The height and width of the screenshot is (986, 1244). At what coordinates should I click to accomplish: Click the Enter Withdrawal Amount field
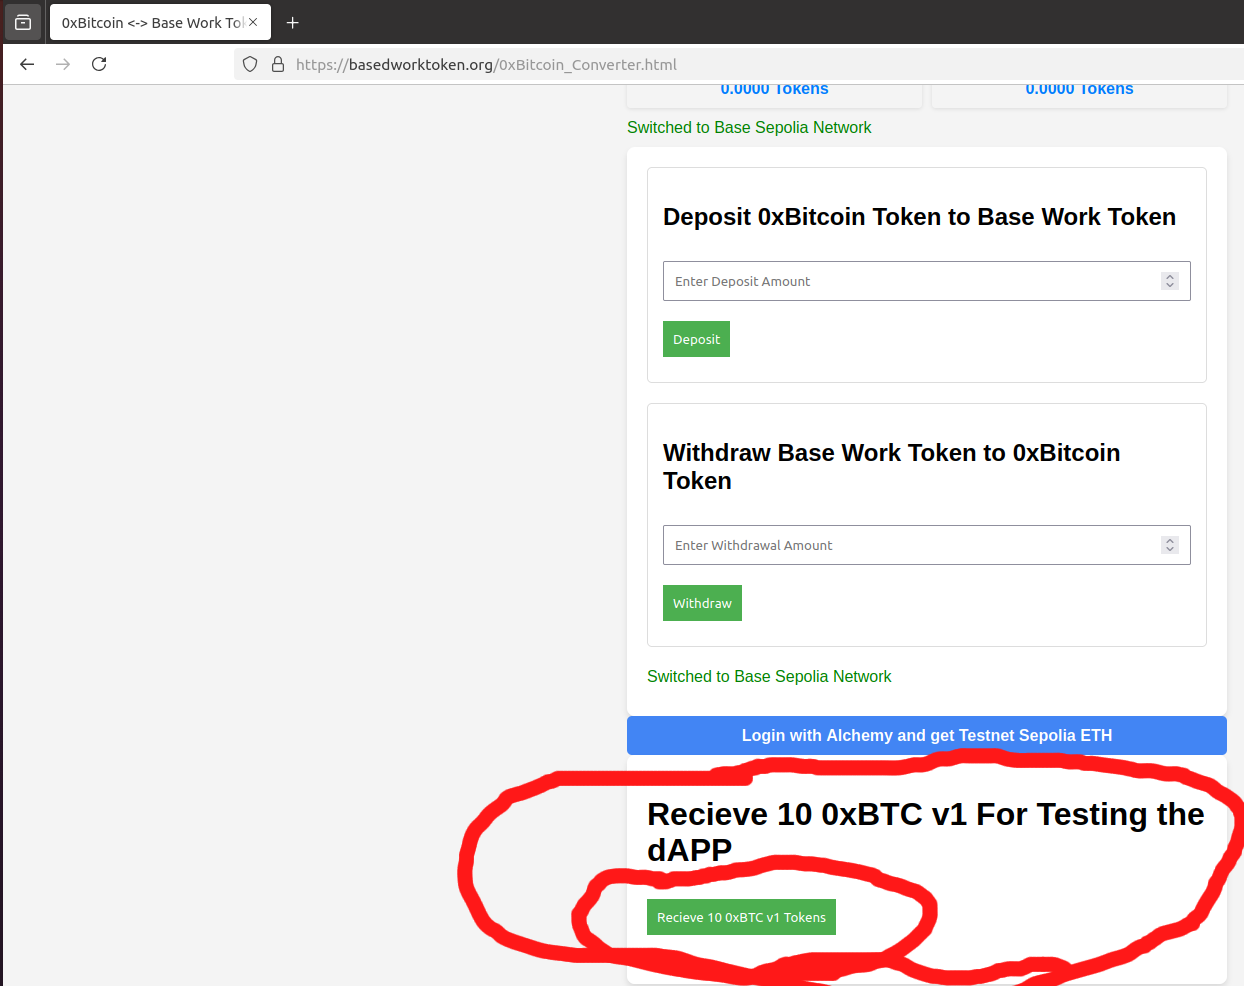coord(900,545)
